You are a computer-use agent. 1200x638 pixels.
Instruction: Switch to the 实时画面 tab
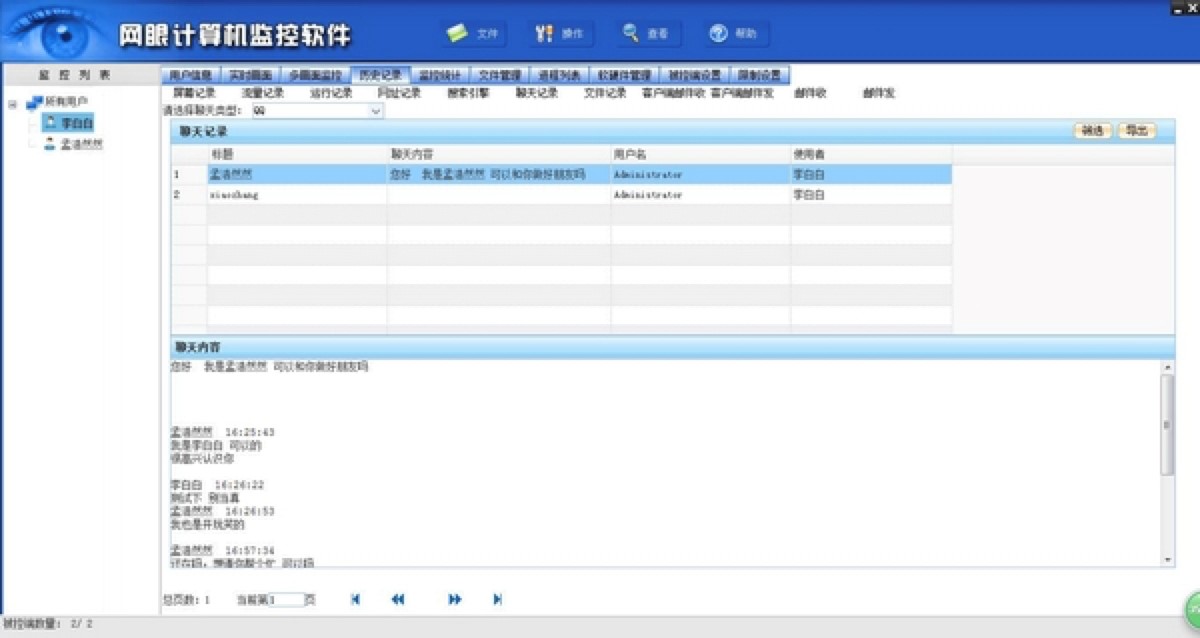pos(249,75)
